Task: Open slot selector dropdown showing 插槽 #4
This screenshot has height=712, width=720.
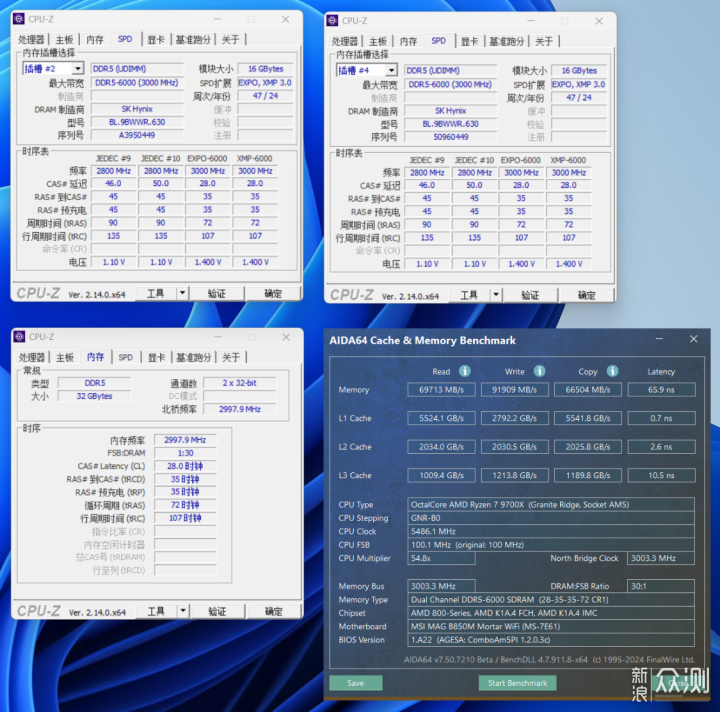Action: pyautogui.click(x=391, y=71)
